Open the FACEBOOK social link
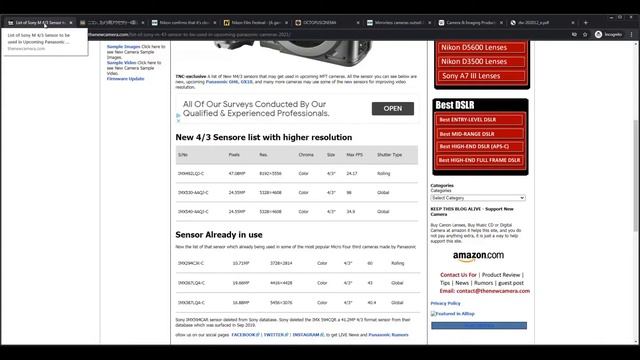 (245, 335)
